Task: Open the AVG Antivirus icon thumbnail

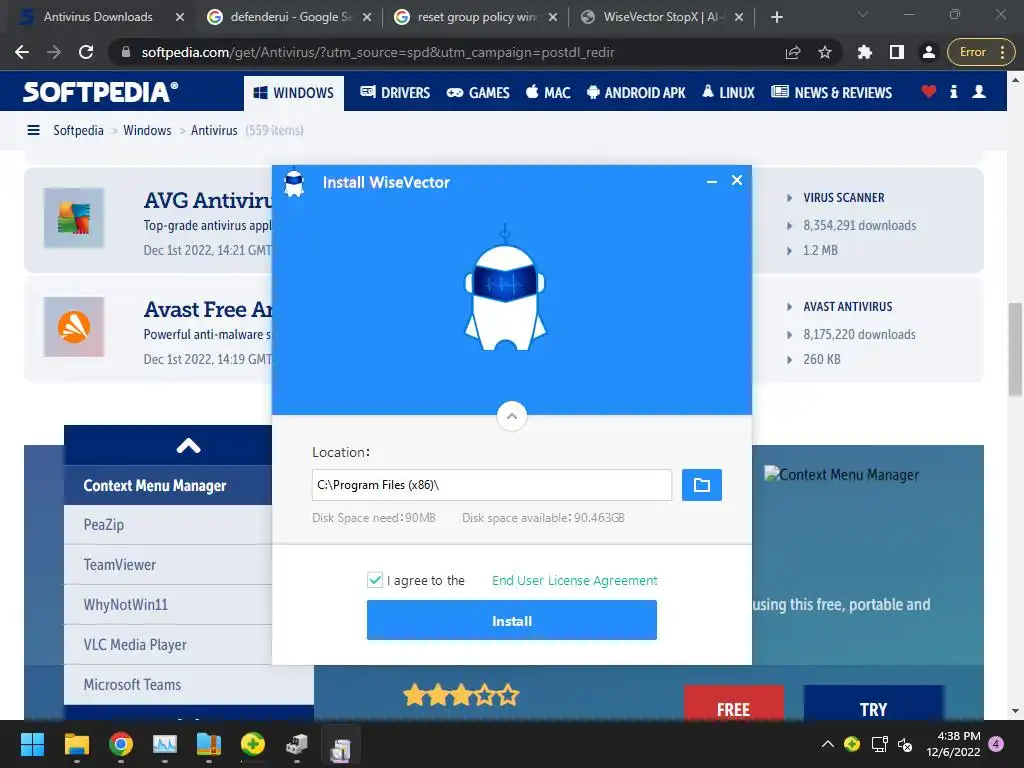Action: click(x=74, y=217)
